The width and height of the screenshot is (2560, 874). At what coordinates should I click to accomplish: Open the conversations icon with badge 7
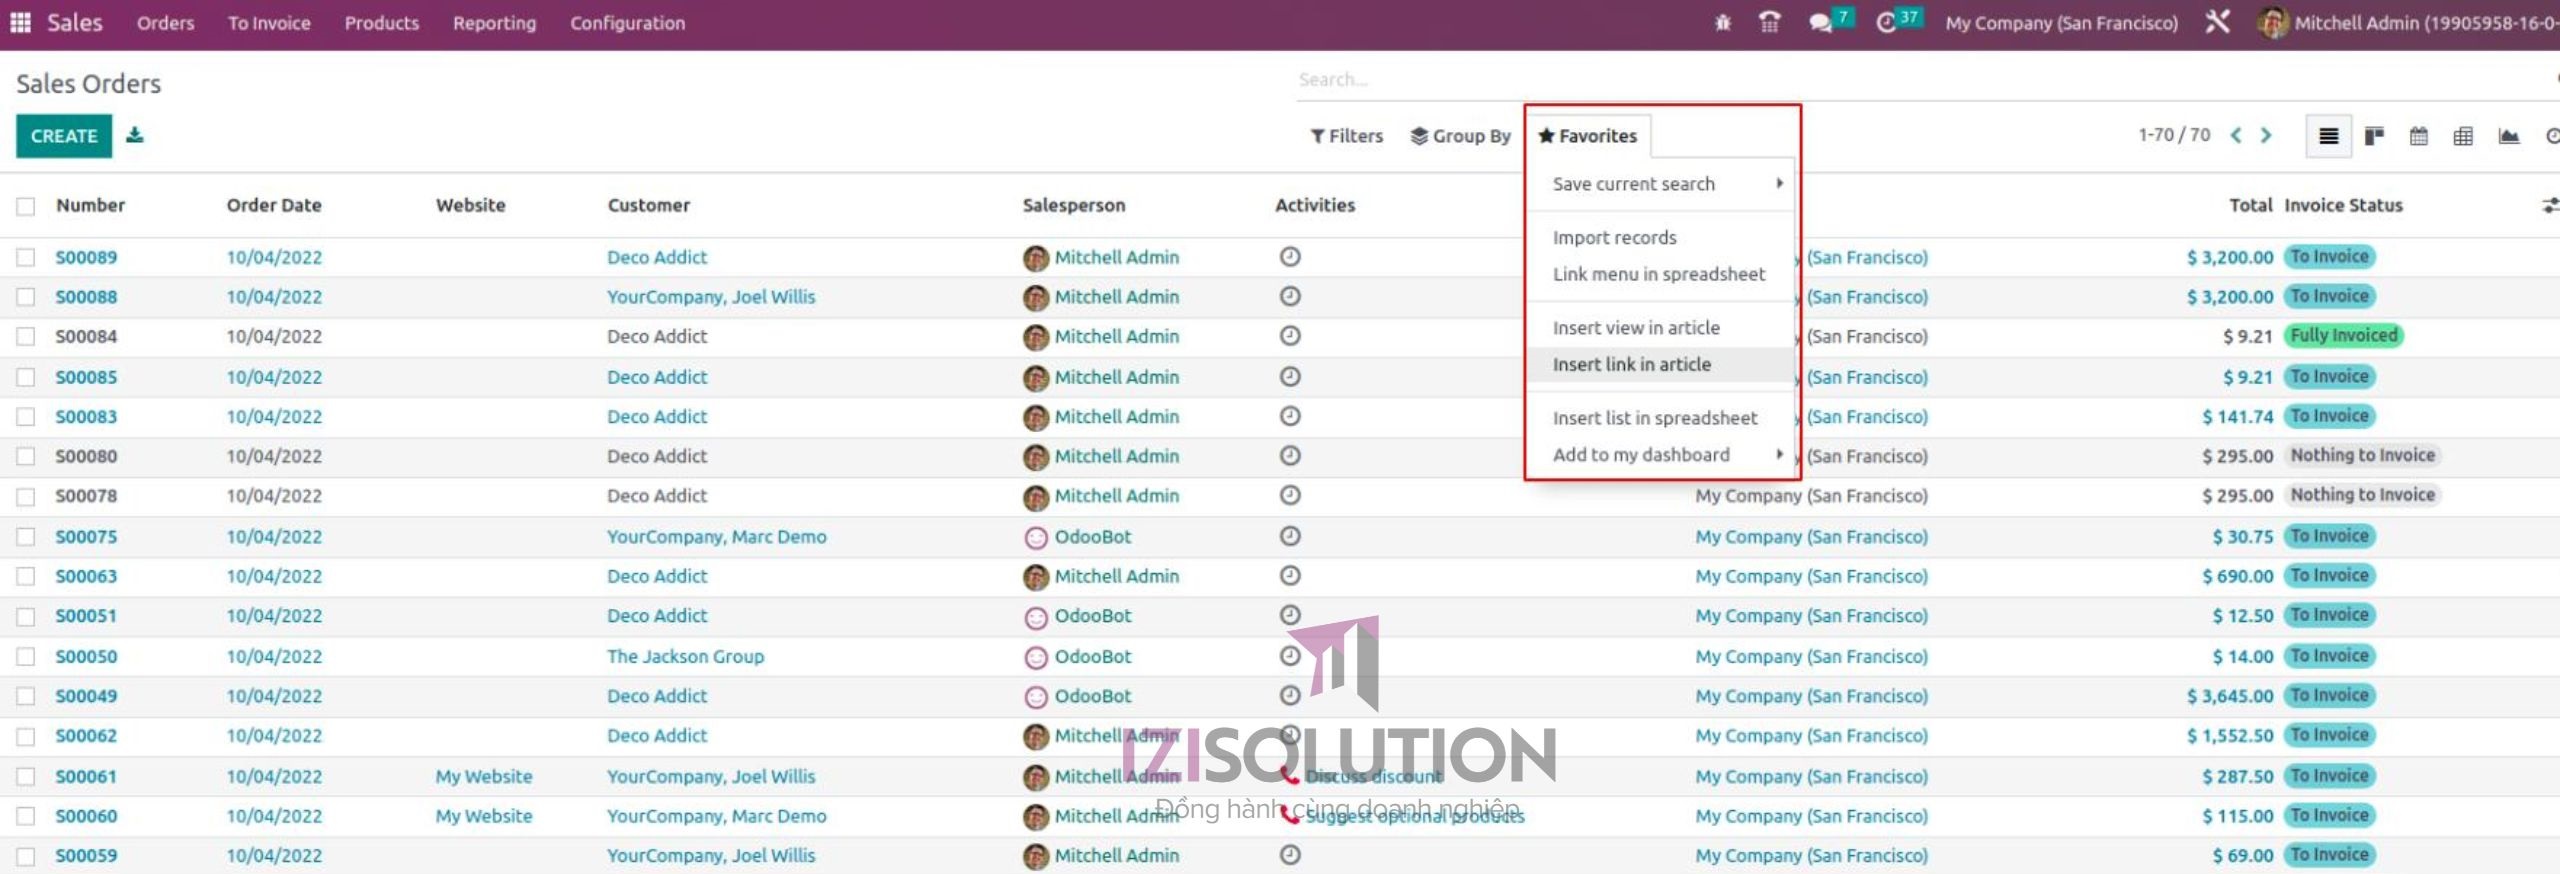1830,21
